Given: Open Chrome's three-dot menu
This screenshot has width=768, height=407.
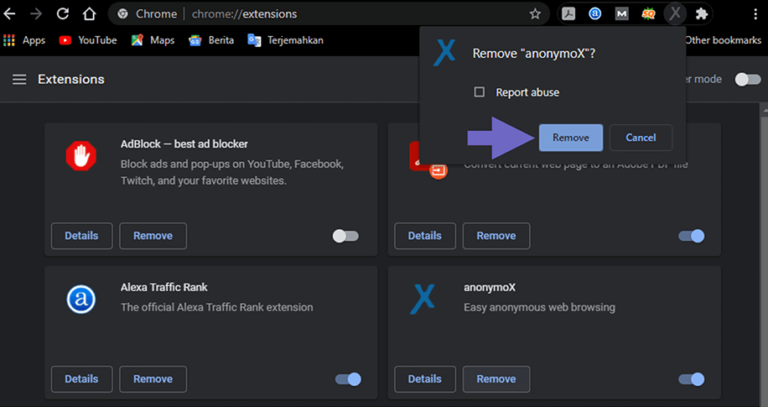Looking at the screenshot, I should click(x=756, y=14).
